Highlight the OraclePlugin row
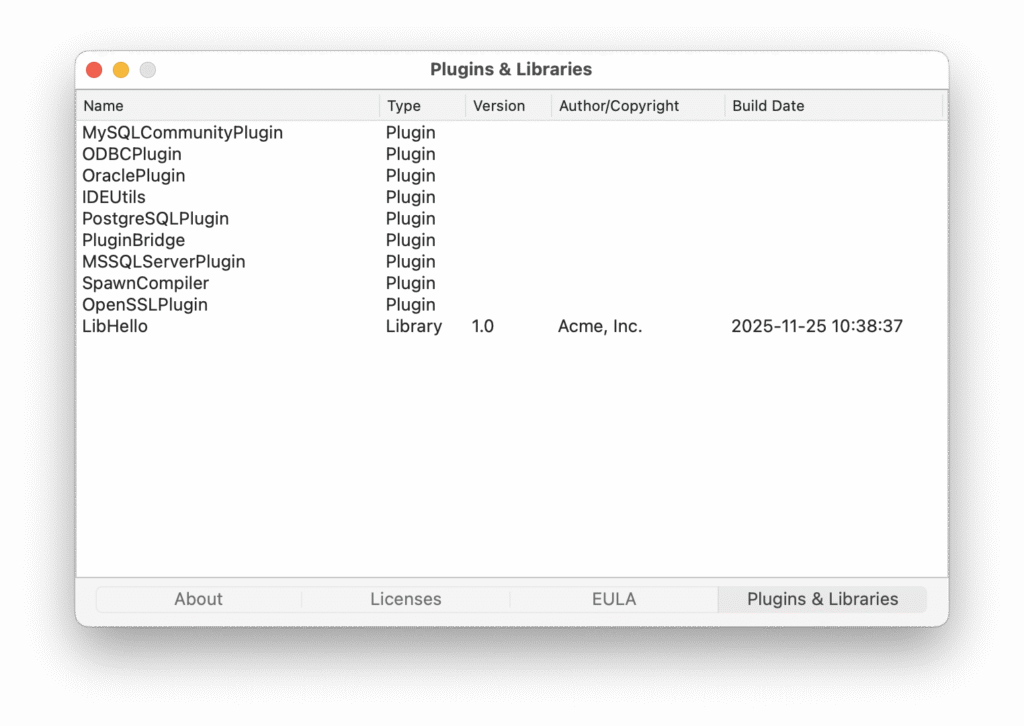This screenshot has width=1024, height=726. 133,176
